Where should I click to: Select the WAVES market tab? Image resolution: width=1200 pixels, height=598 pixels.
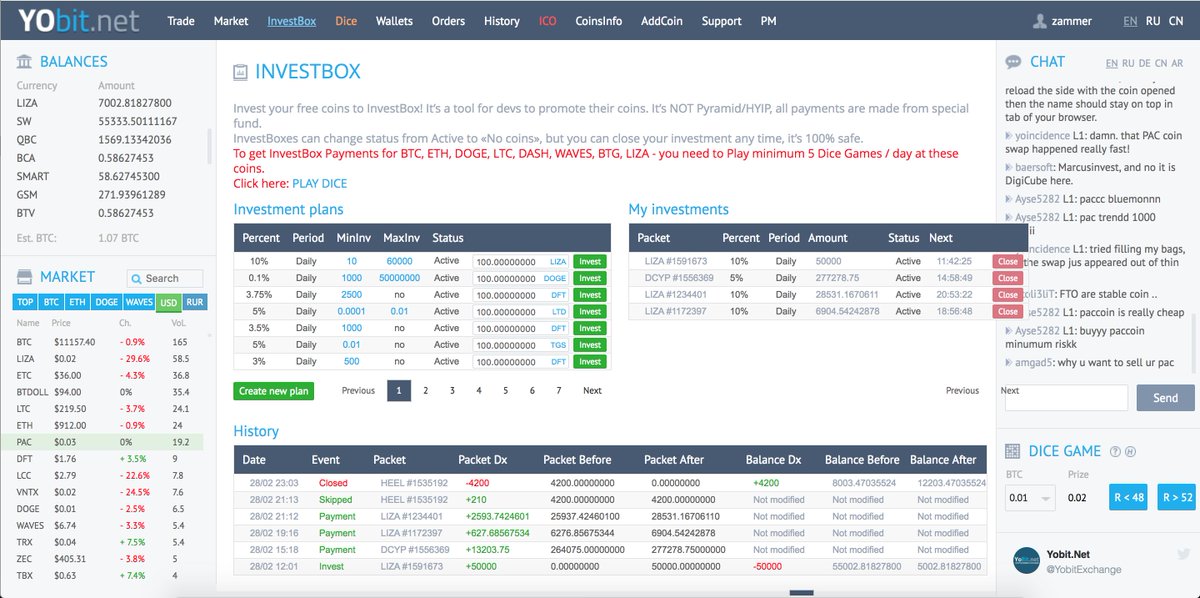[139, 302]
